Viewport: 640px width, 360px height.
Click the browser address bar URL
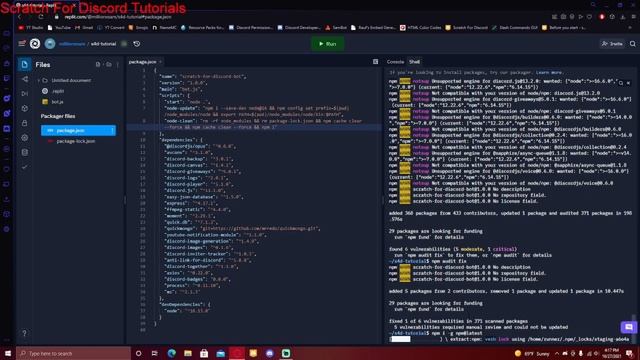click(118, 17)
